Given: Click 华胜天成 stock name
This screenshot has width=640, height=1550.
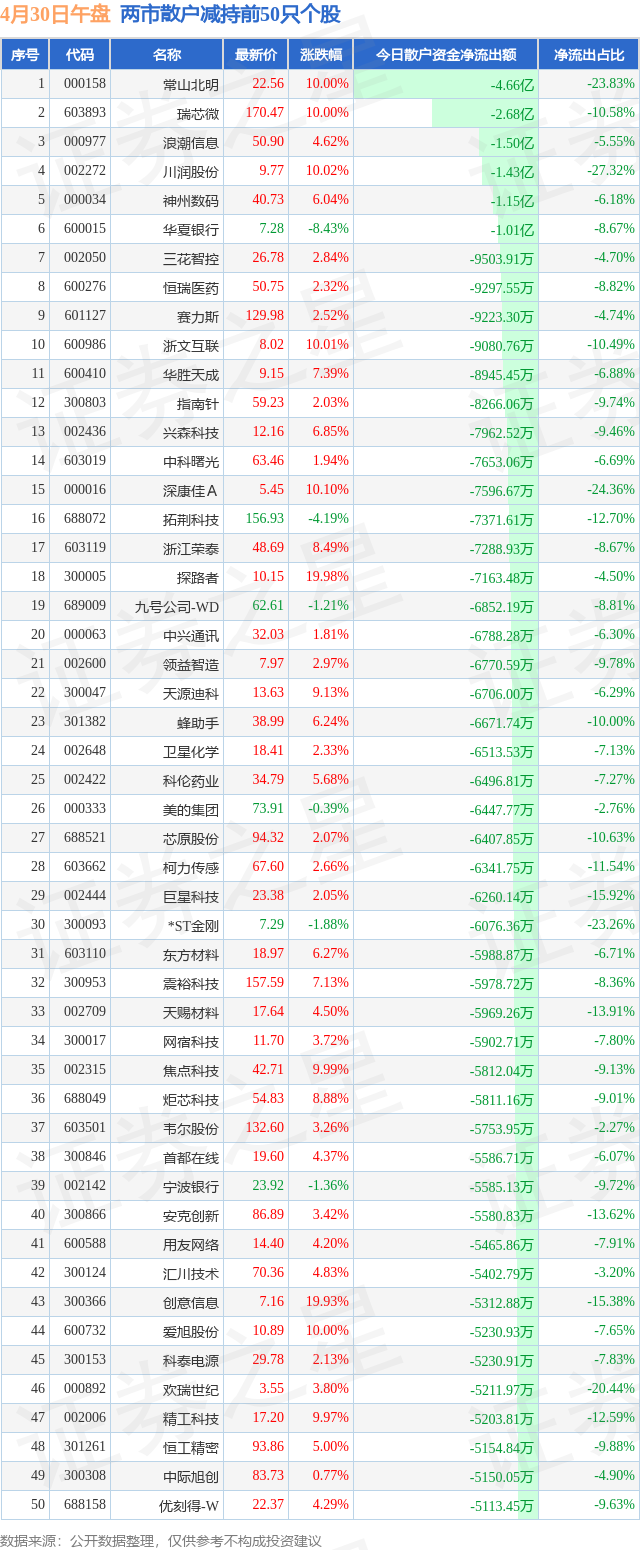Looking at the screenshot, I should 191,374.
